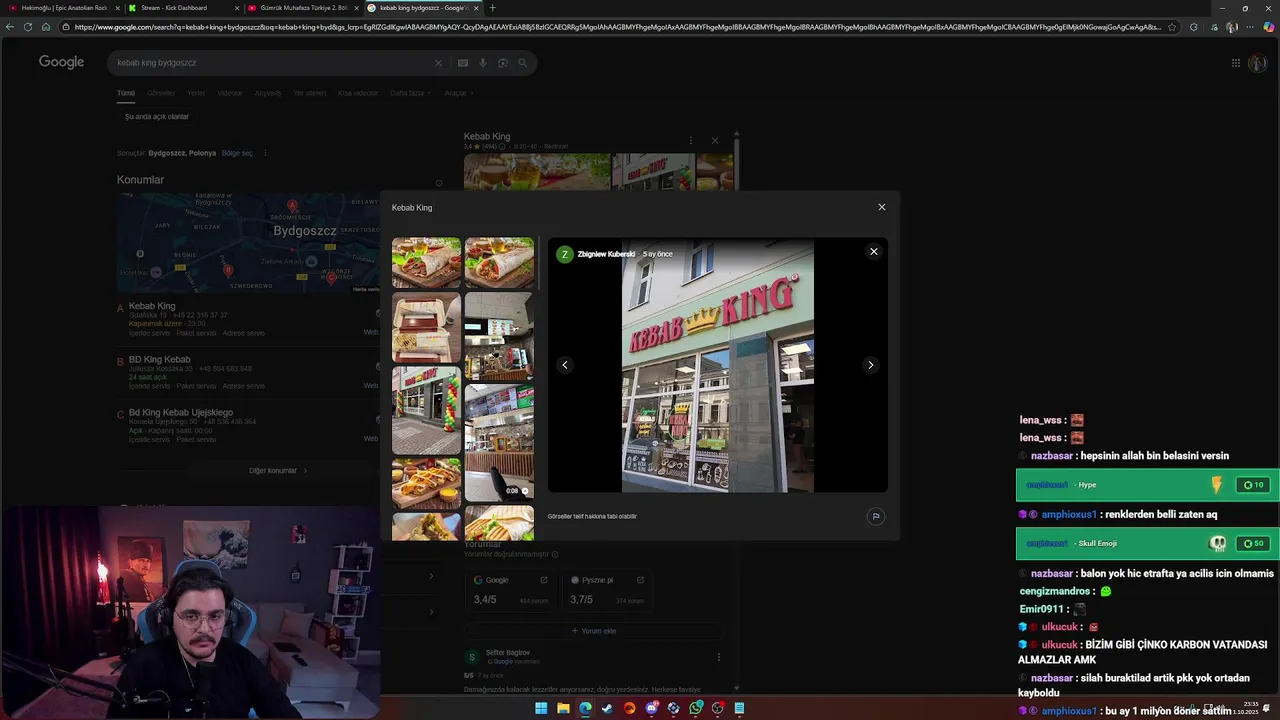
Task: Switch to the Gümrük Muhafaza Türkiye tab
Action: tap(302, 8)
